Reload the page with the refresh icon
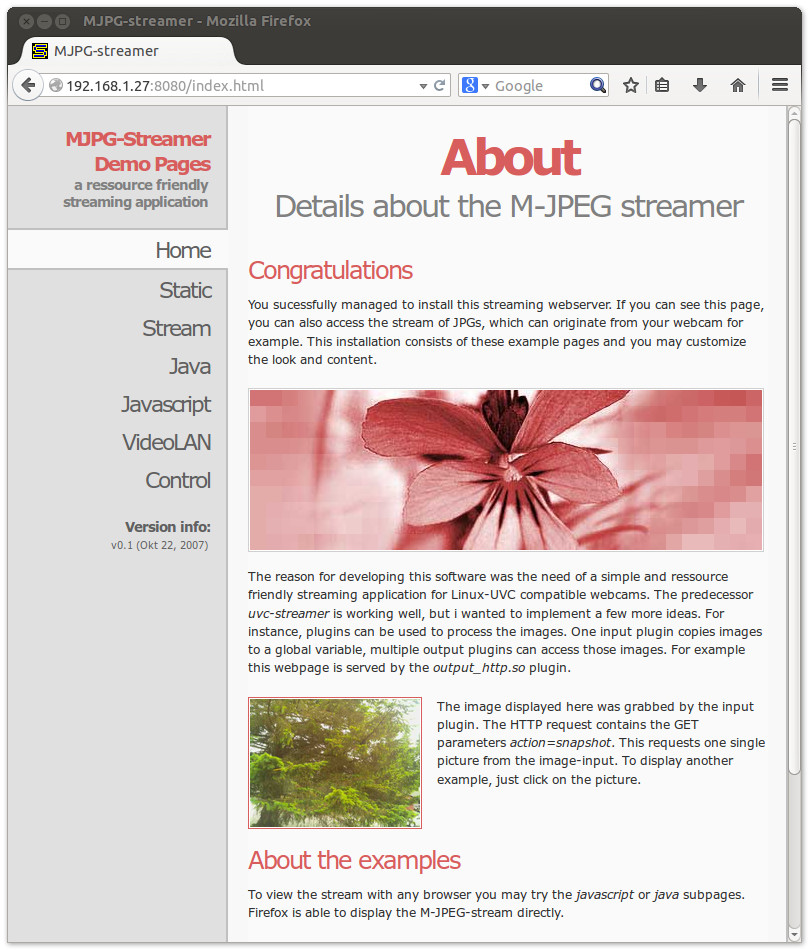Image resolution: width=809 pixels, height=950 pixels. [x=440, y=85]
